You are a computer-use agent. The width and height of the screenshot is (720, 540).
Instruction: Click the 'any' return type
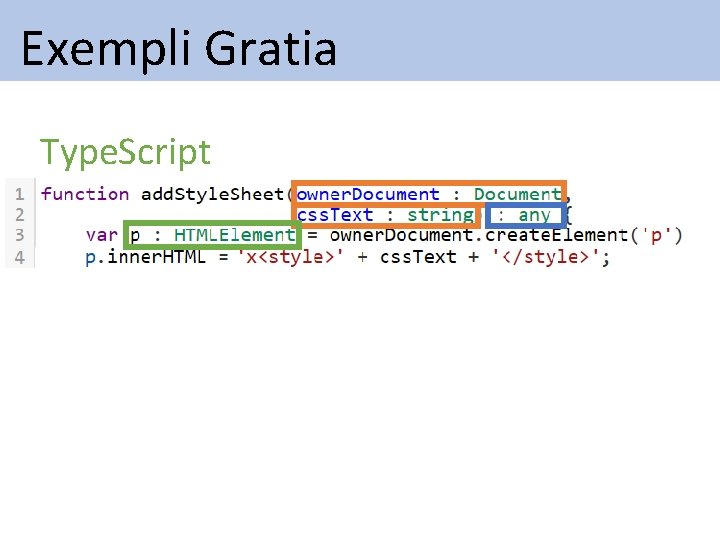pyautogui.click(x=534, y=215)
